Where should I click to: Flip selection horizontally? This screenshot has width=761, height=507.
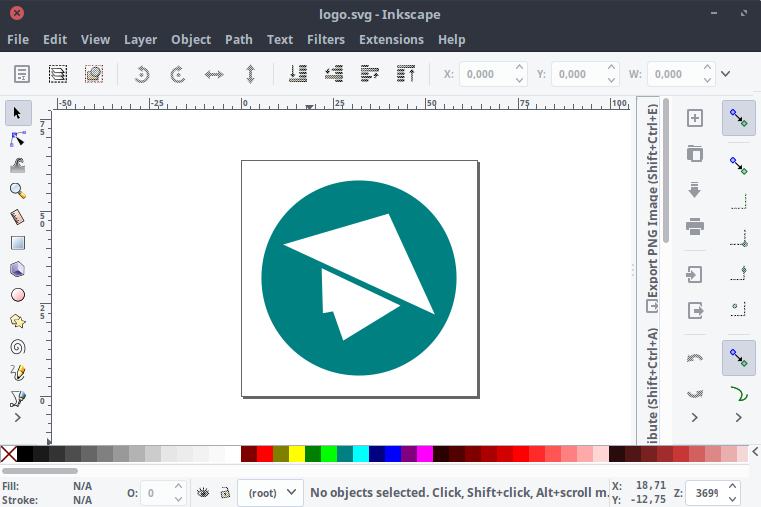(x=214, y=74)
